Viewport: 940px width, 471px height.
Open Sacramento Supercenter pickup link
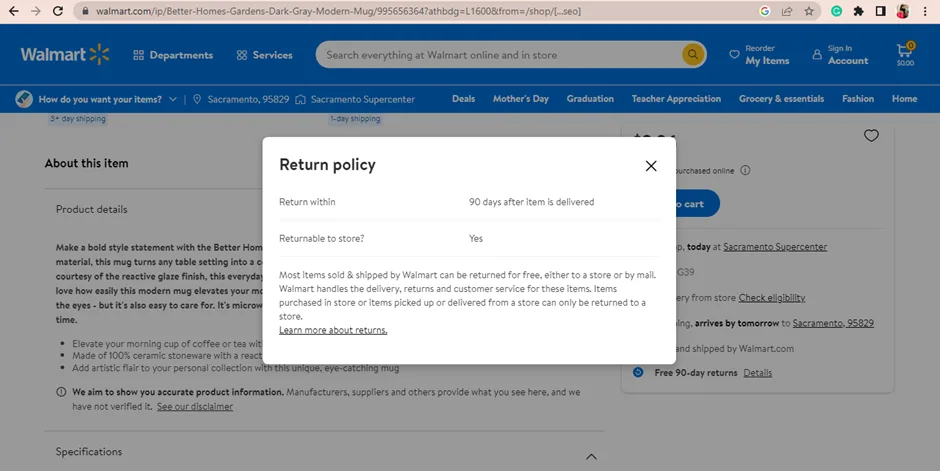(775, 247)
